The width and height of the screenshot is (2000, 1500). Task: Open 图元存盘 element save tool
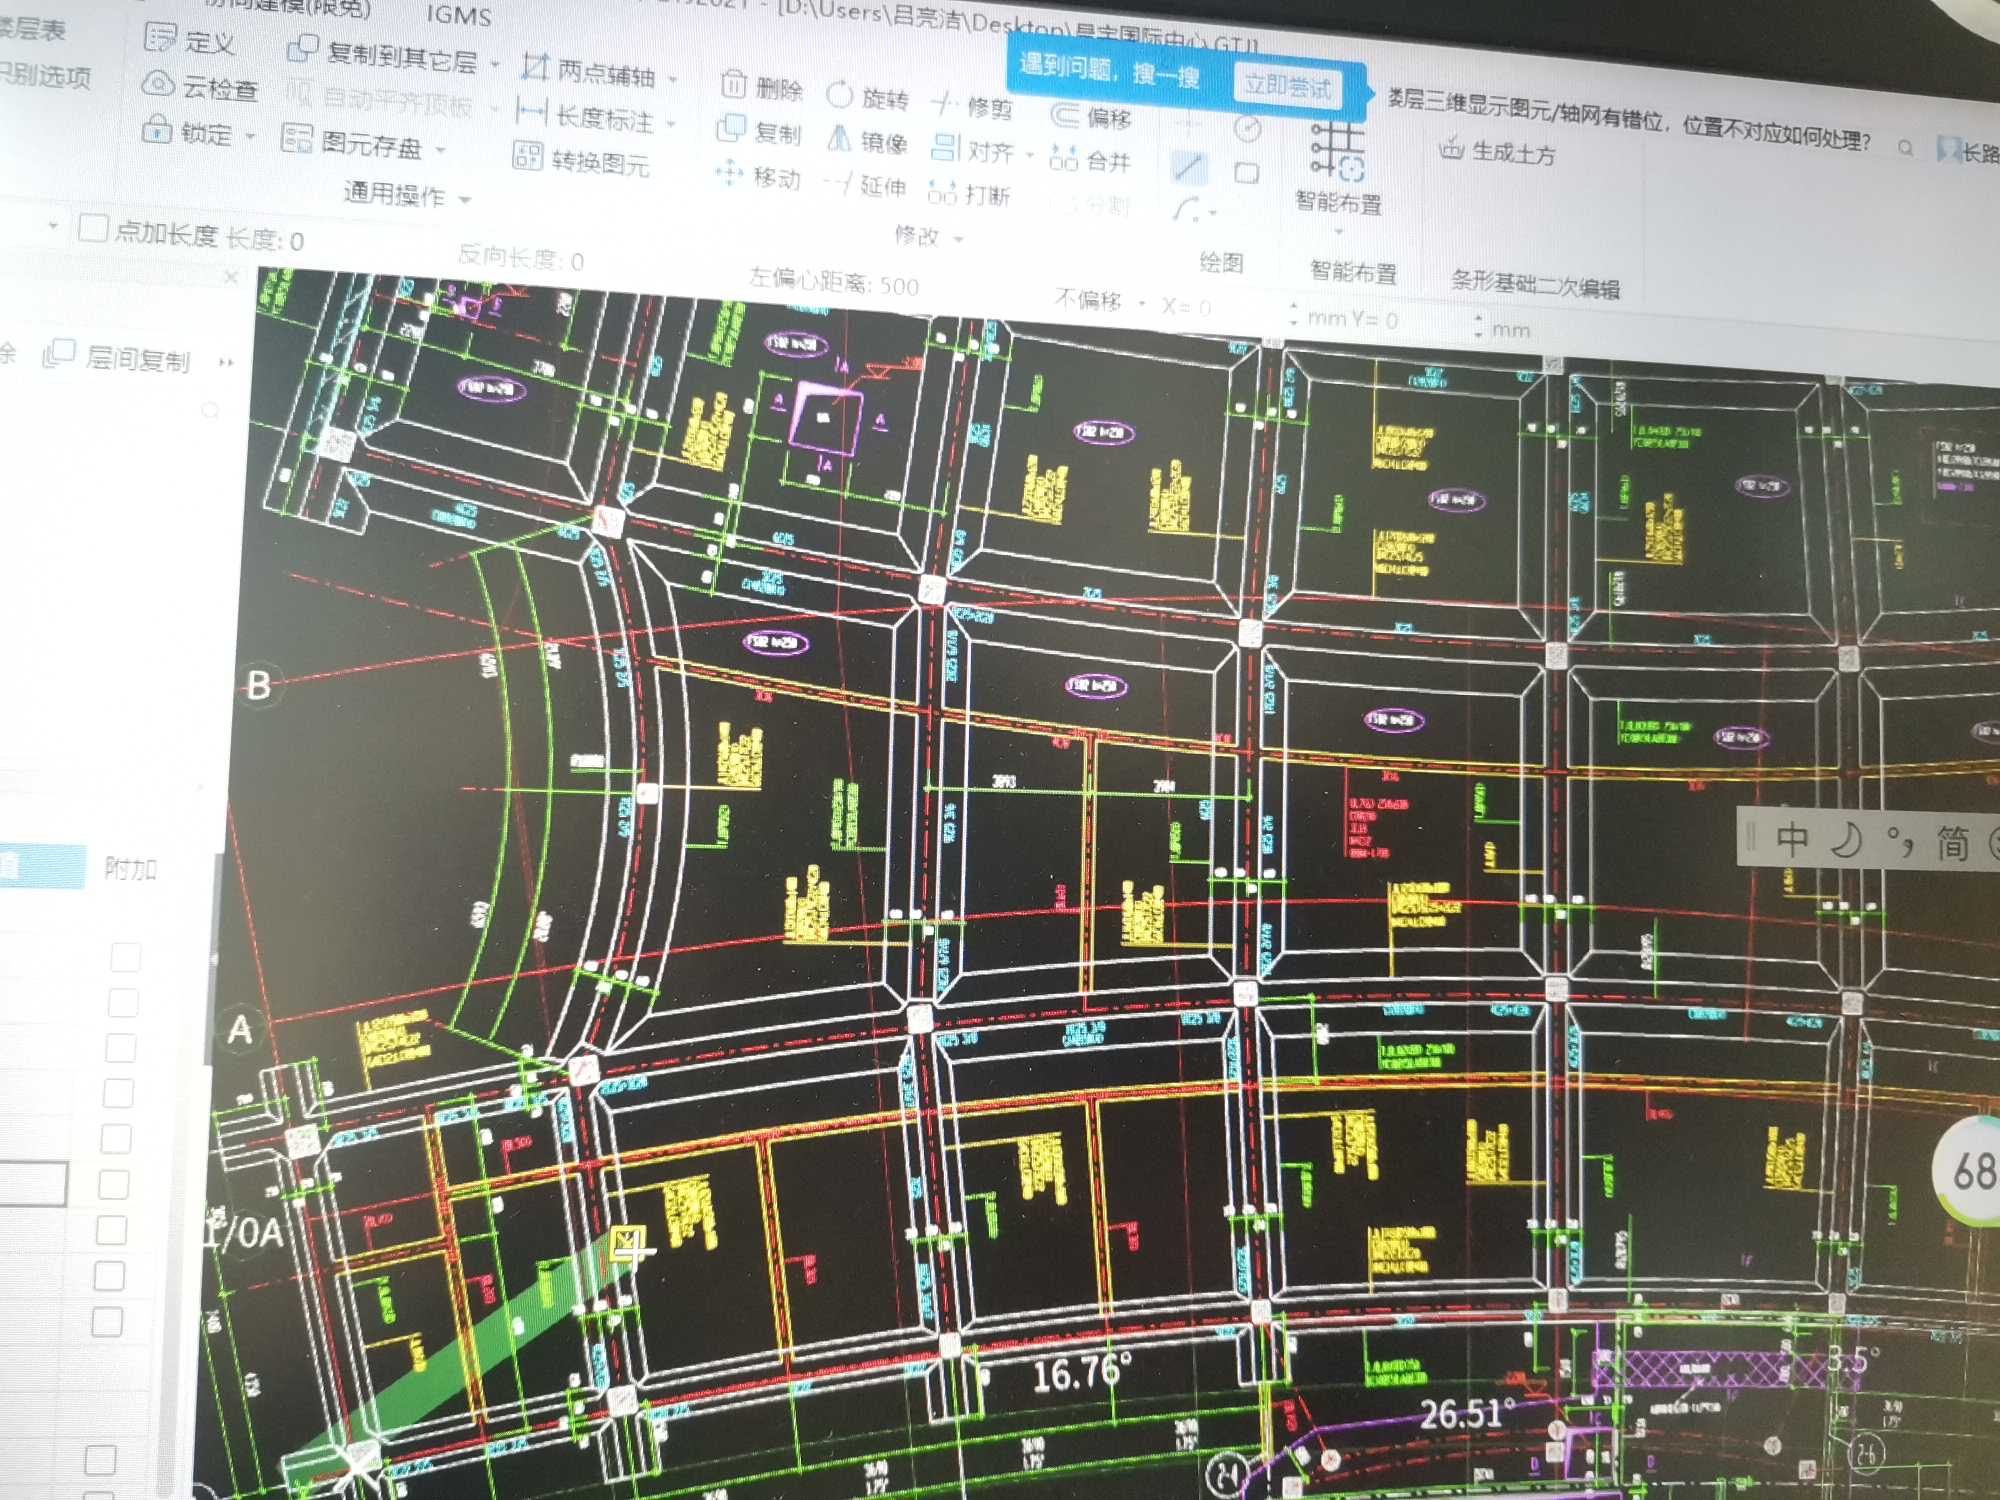click(351, 142)
